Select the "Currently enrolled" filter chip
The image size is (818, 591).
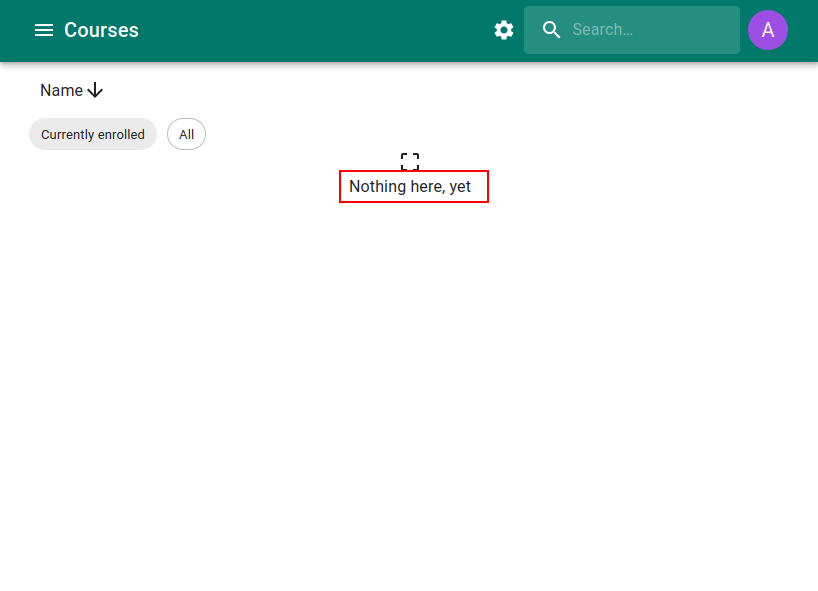click(93, 134)
